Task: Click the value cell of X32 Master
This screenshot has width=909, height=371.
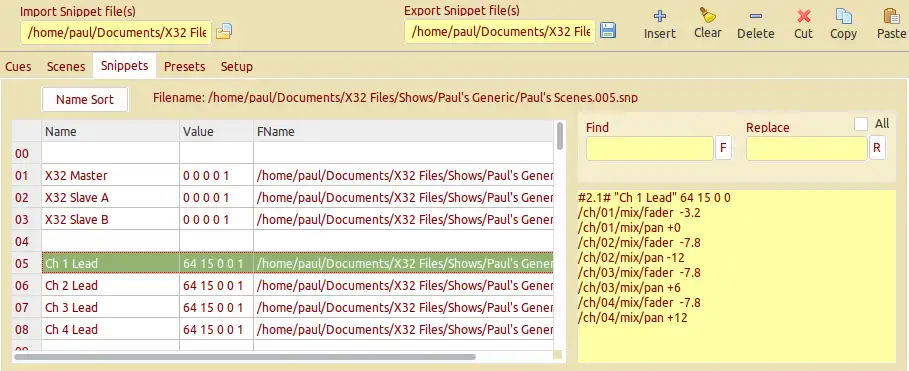Action: point(216,176)
